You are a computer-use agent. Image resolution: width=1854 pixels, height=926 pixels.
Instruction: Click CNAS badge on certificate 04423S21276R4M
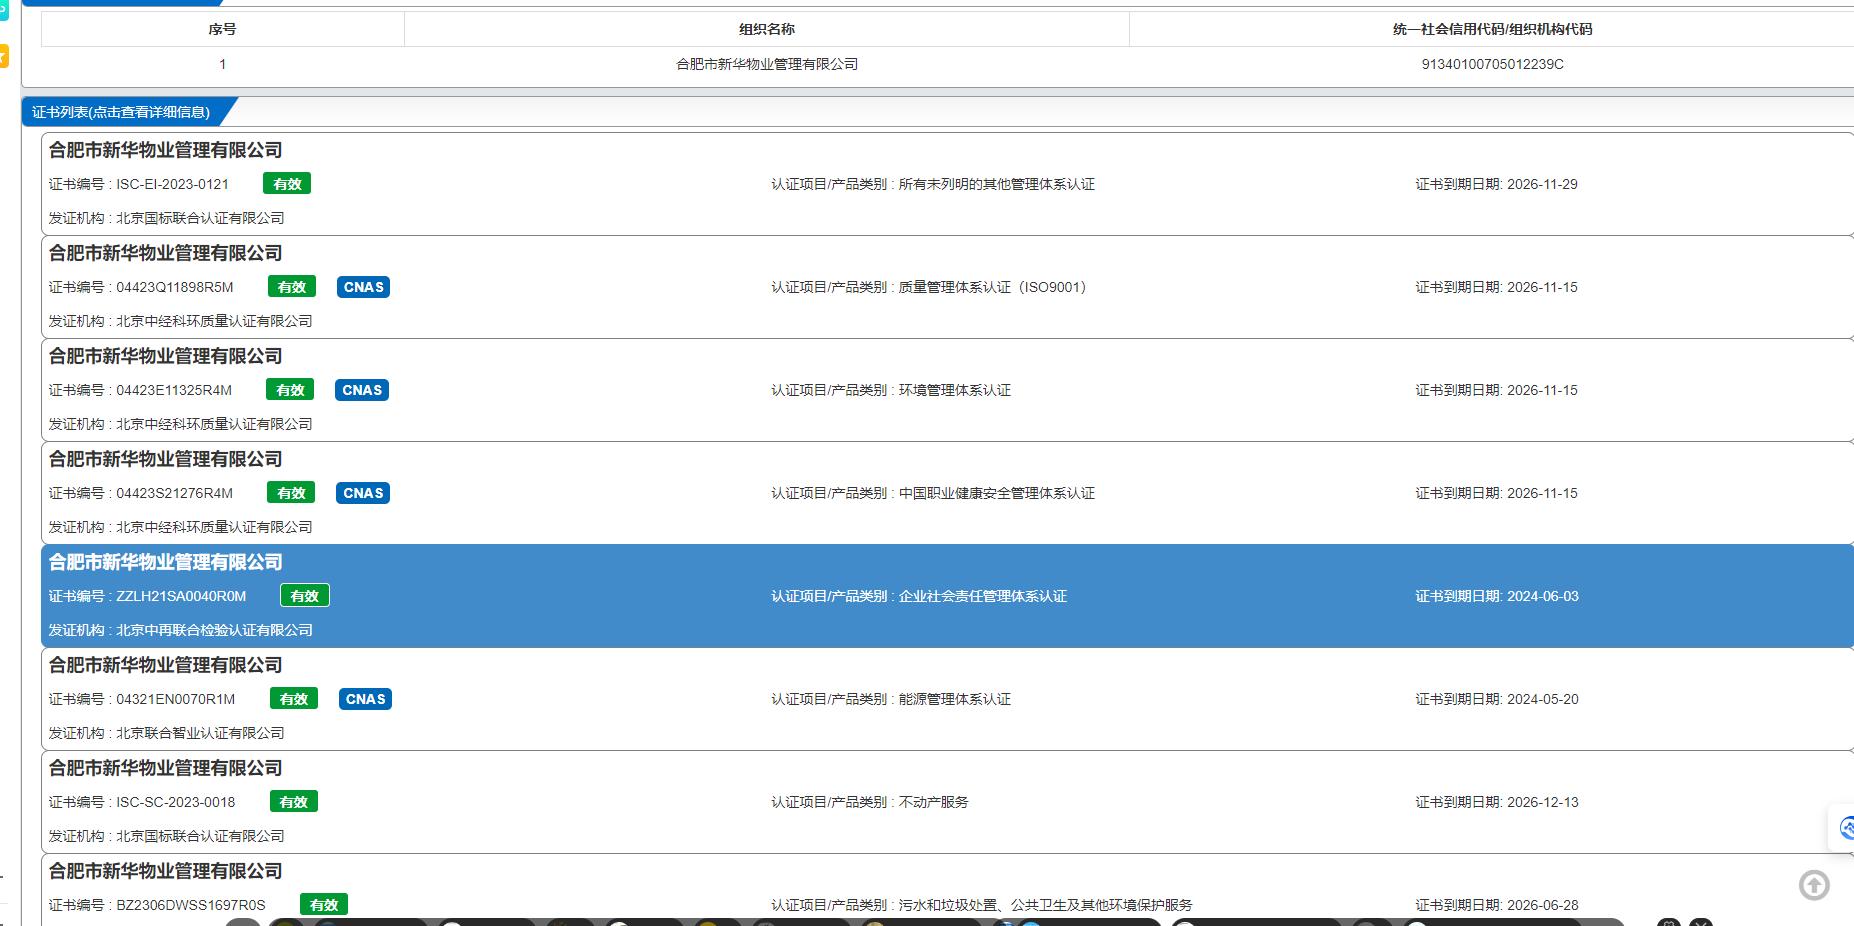pyautogui.click(x=363, y=493)
